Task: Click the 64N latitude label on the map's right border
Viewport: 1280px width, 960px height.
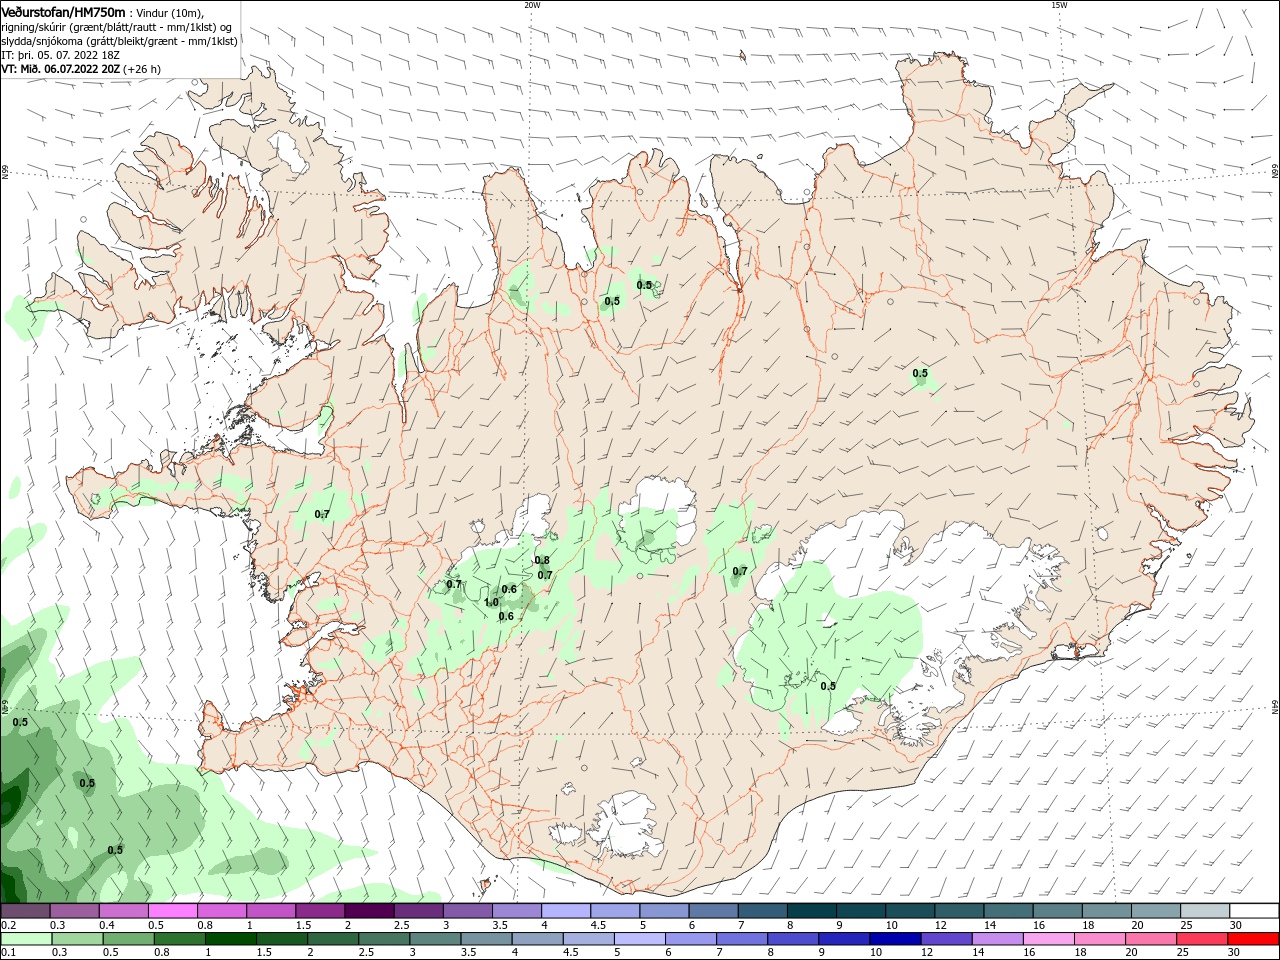Action: (1275, 706)
